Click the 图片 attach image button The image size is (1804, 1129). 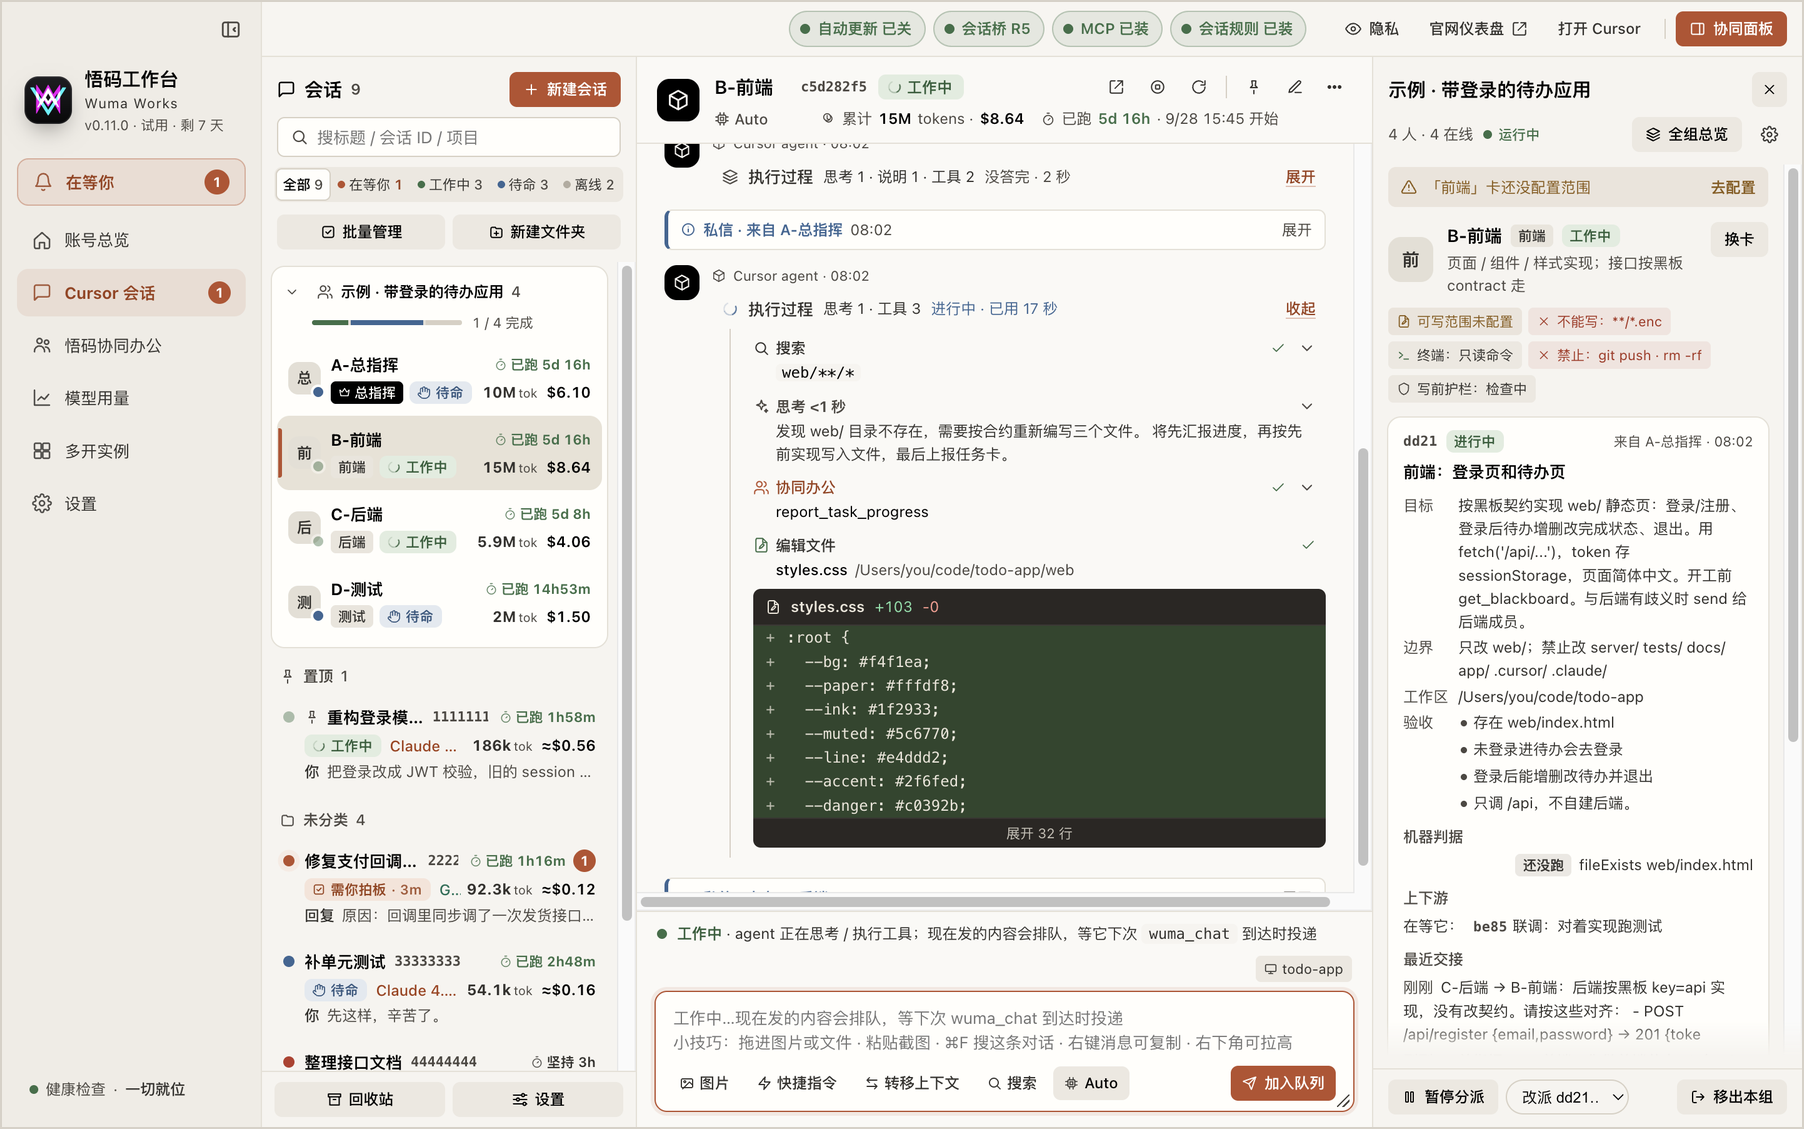[x=705, y=1083]
